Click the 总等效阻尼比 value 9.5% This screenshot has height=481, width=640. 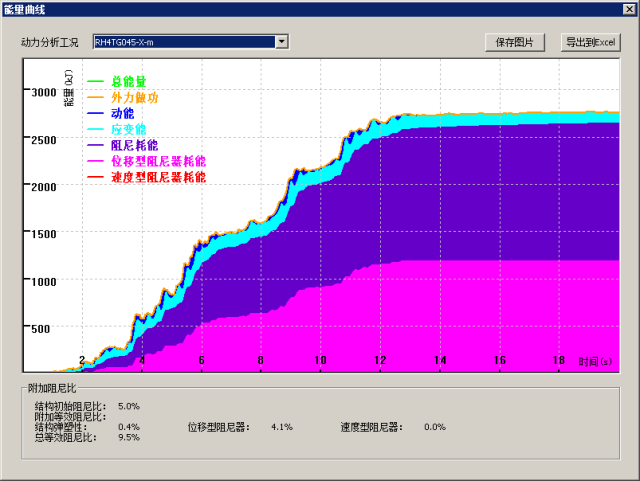[129, 437]
